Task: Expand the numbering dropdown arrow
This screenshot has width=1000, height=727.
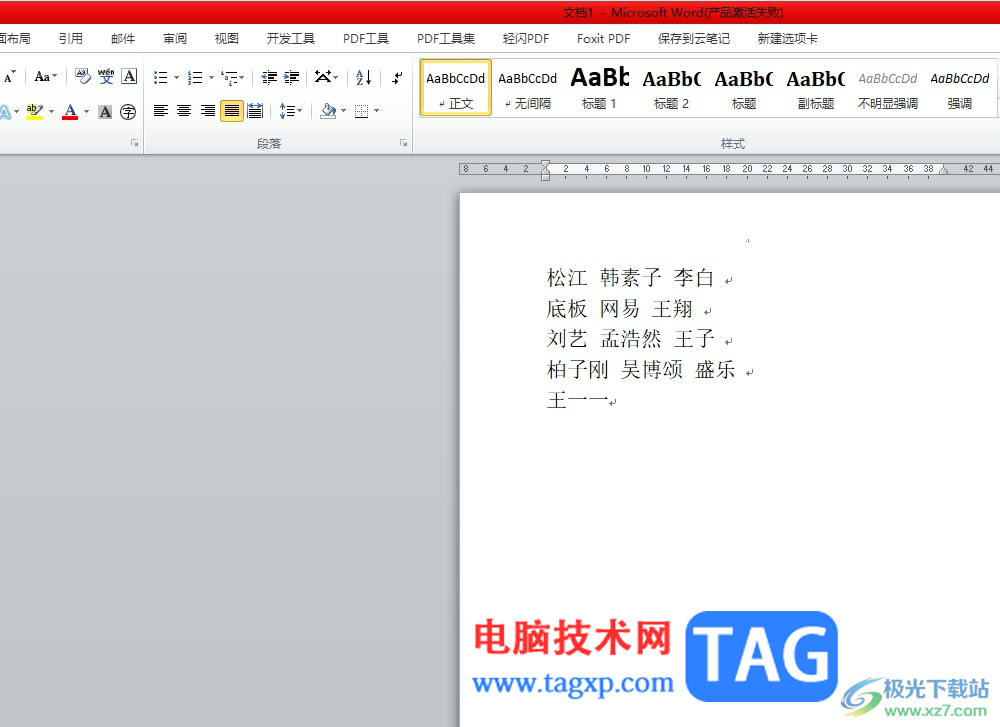Action: [211, 78]
